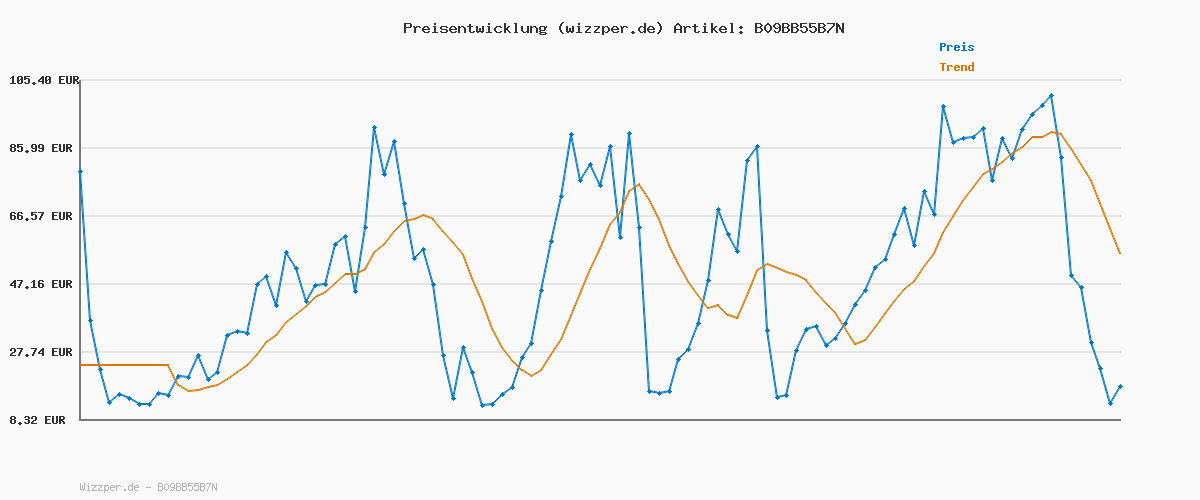Screen dimensions: 1200x500
Task: Select the 85.99 EUR axis label
Action: pyautogui.click(x=44, y=148)
